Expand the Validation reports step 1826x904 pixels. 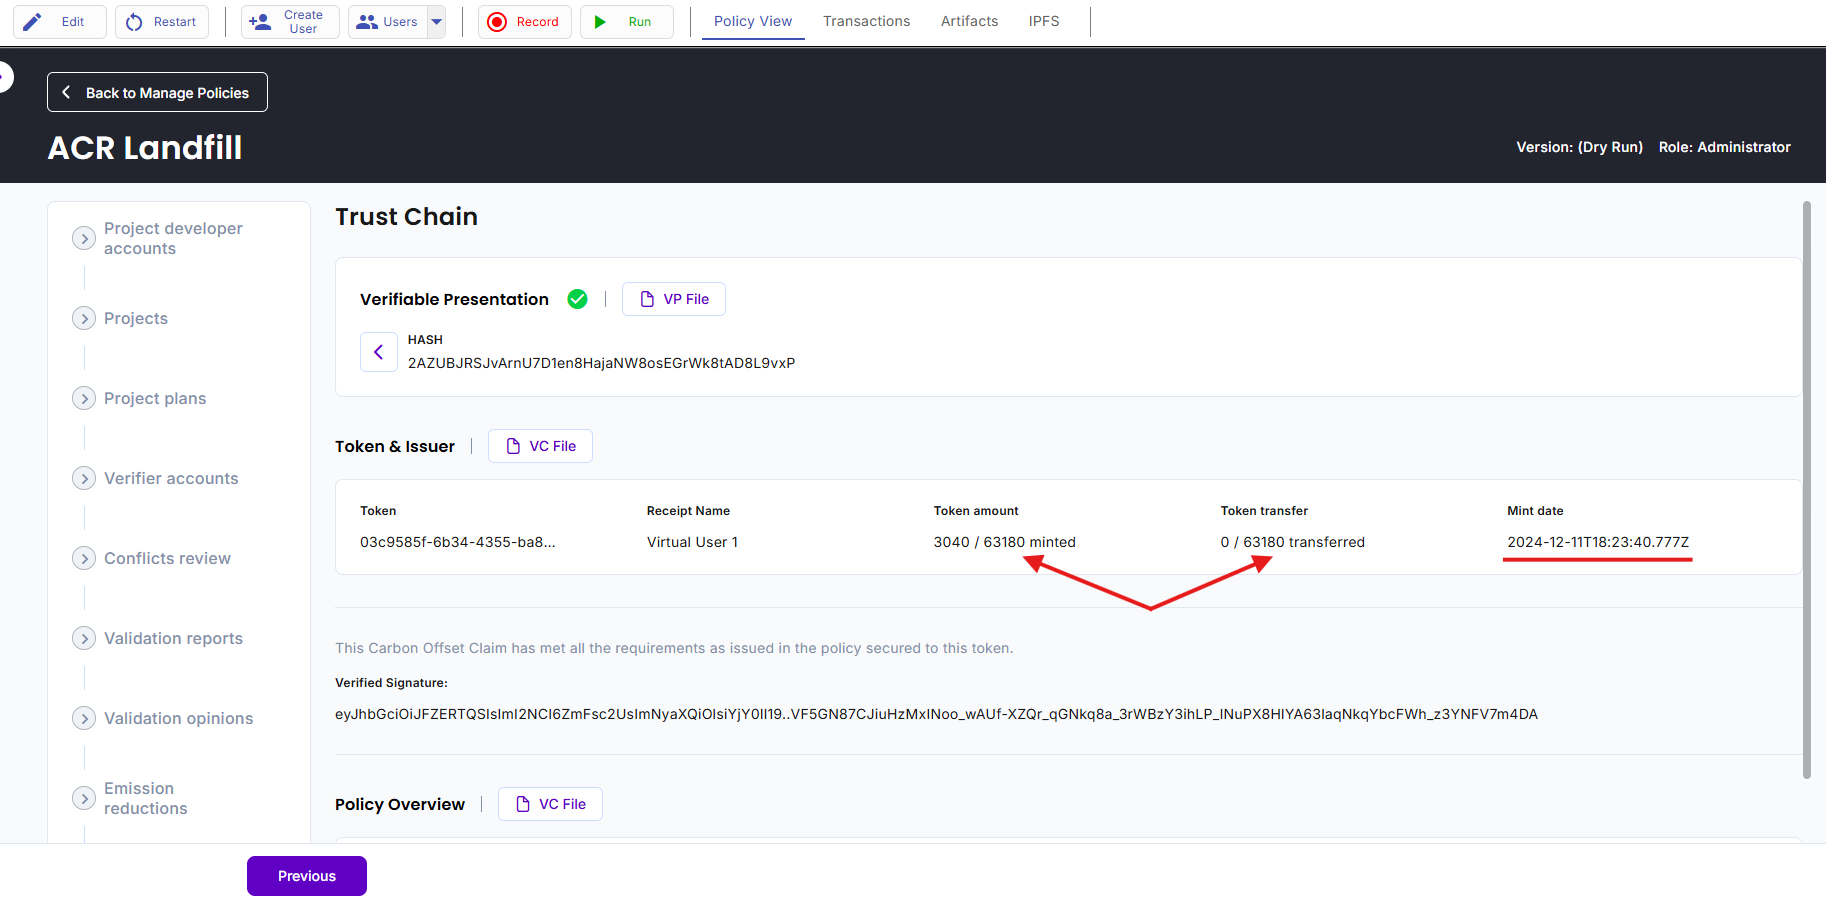[x=84, y=638]
